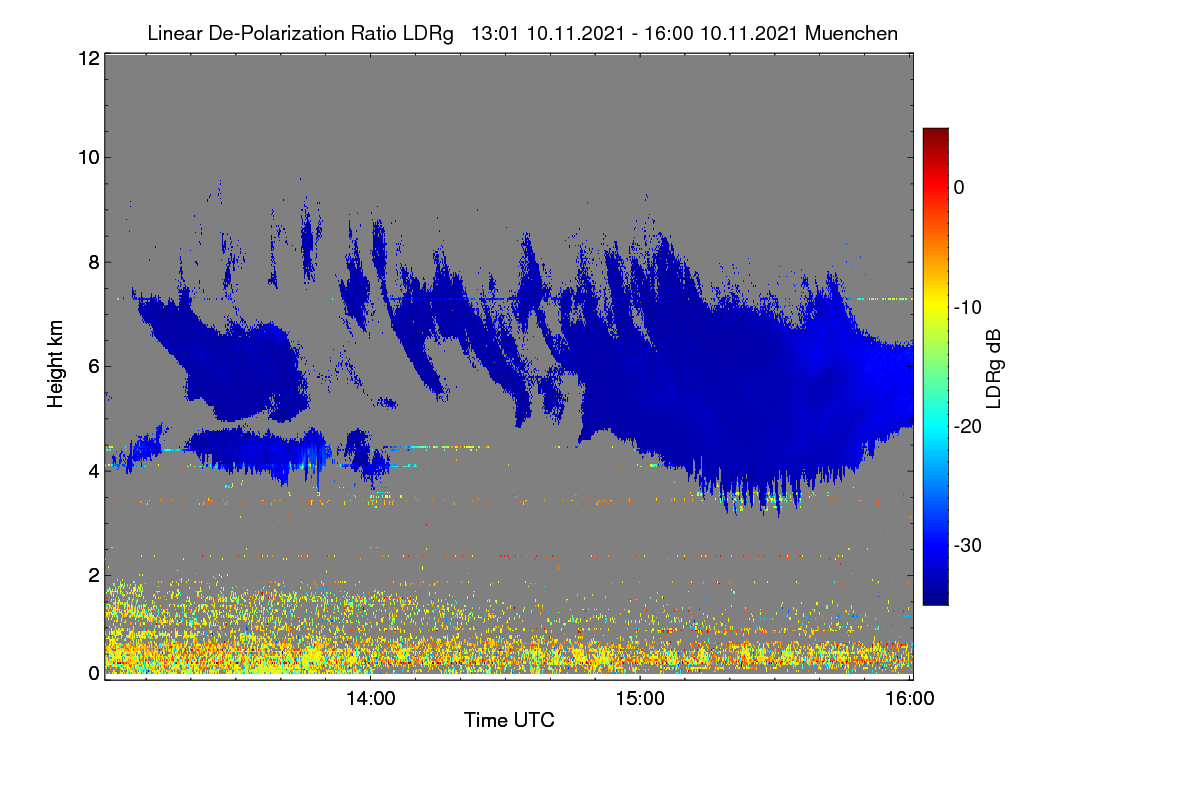The width and height of the screenshot is (1200, 800).
Task: Click the colorbar label 'LDRg dB'
Action: pyautogui.click(x=994, y=367)
